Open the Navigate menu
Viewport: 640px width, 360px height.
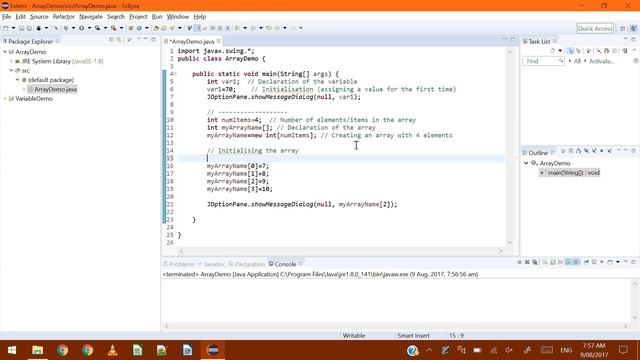point(91,17)
